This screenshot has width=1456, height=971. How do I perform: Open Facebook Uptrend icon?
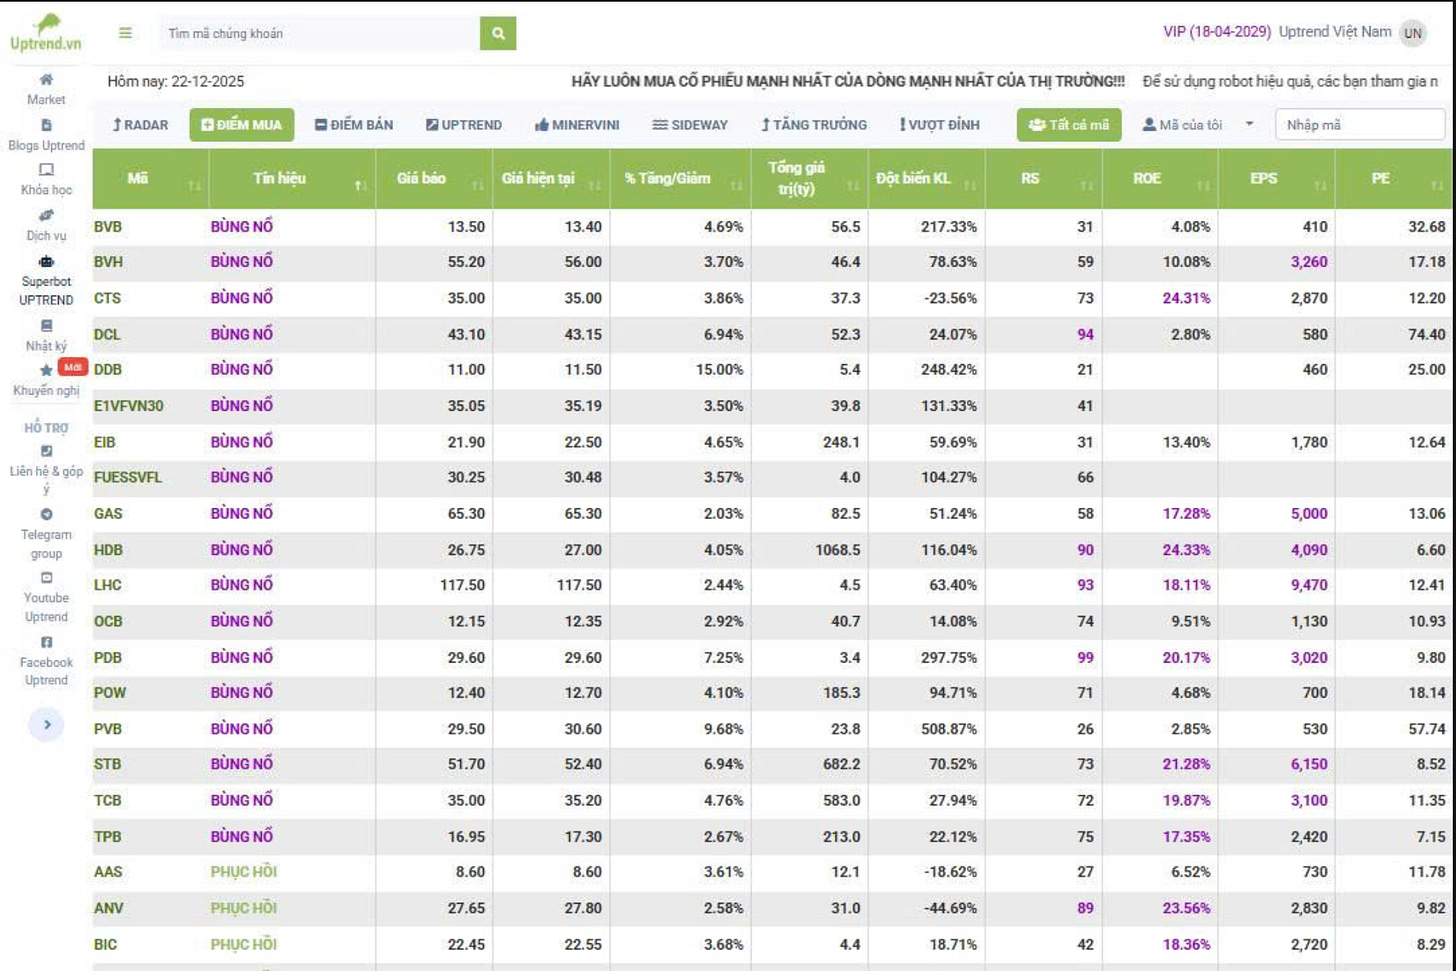[46, 643]
